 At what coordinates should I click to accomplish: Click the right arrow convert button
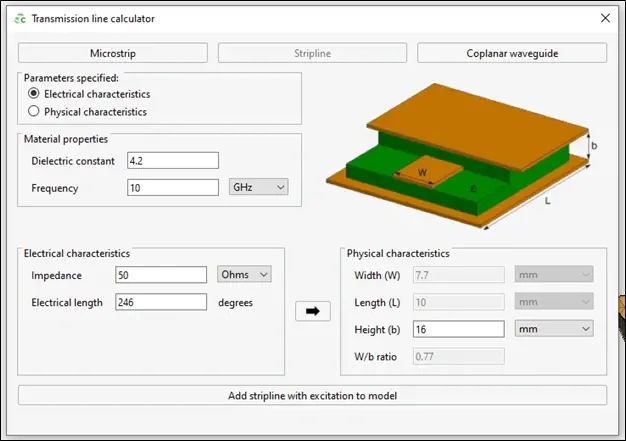(x=313, y=311)
